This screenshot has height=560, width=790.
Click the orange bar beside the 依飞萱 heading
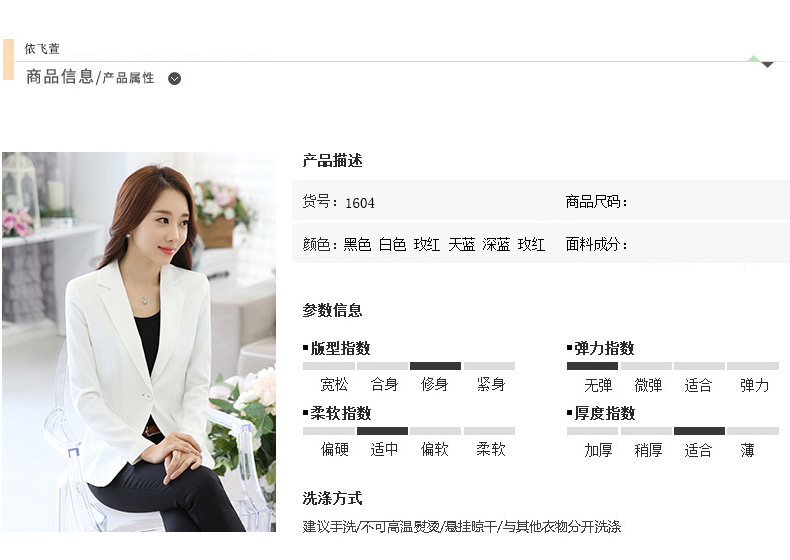8,59
